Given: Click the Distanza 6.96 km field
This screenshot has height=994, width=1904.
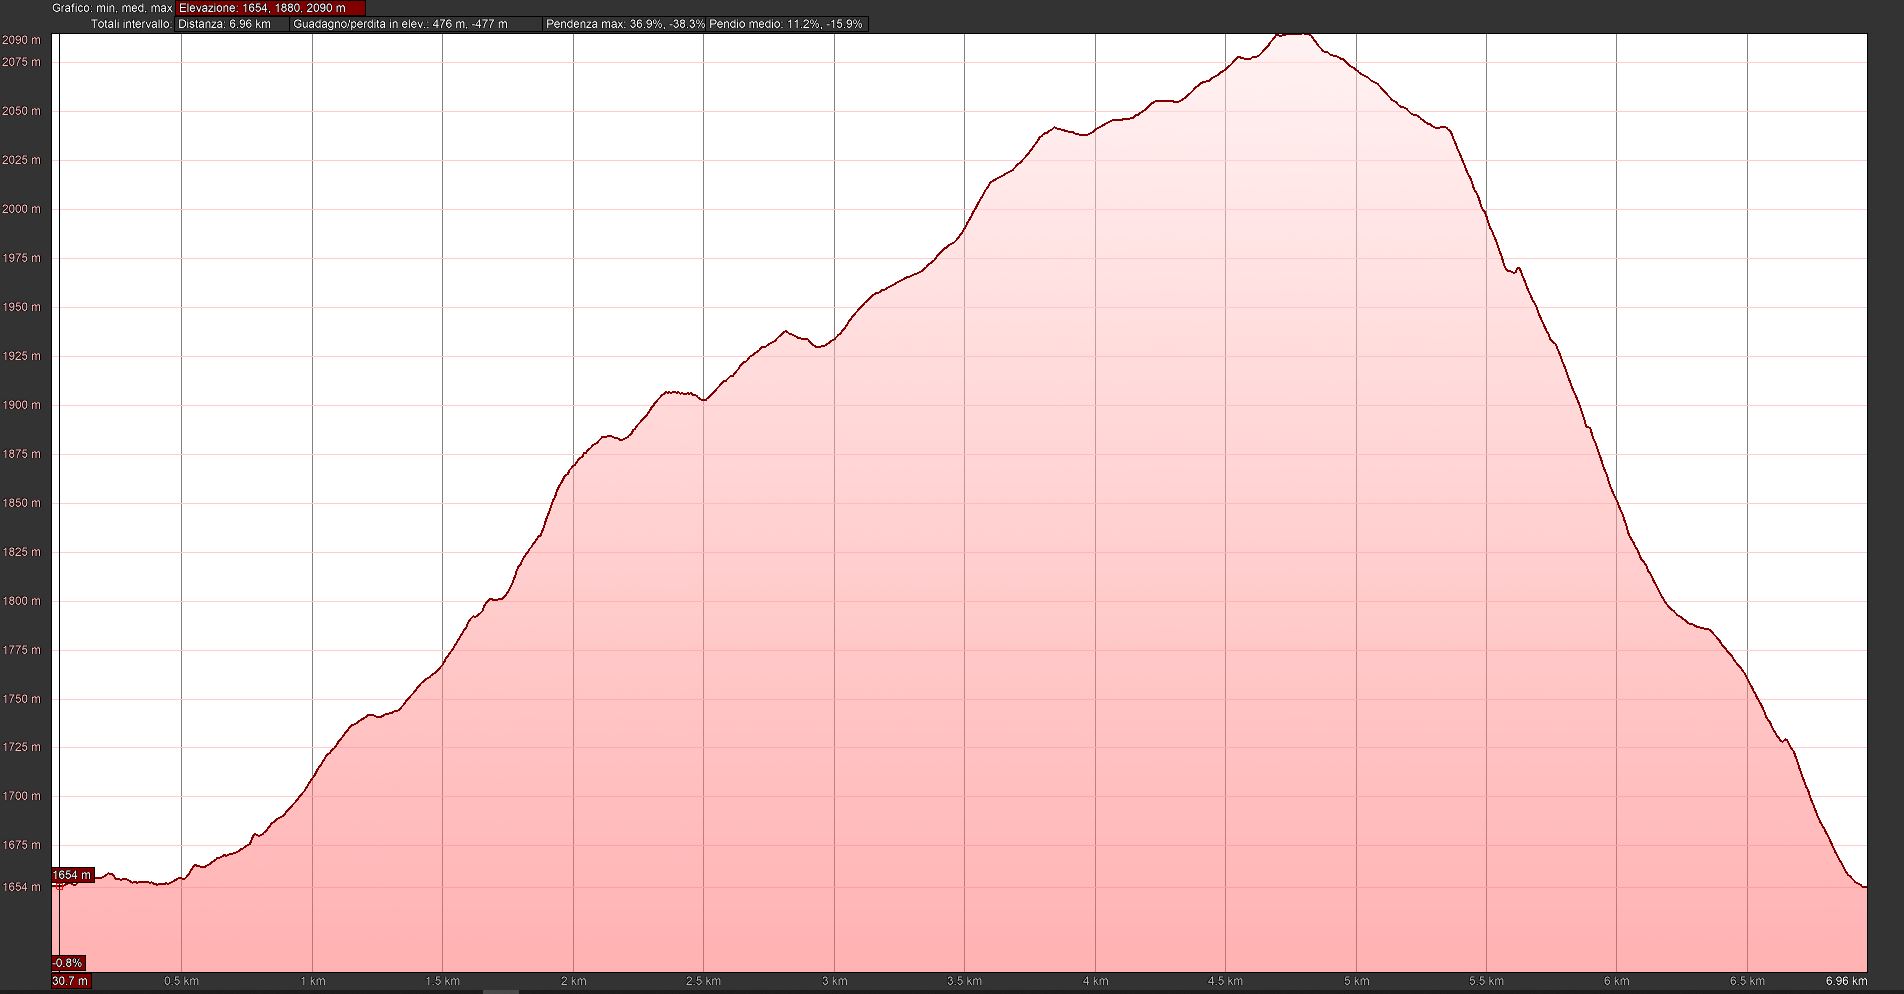Looking at the screenshot, I should point(231,24).
